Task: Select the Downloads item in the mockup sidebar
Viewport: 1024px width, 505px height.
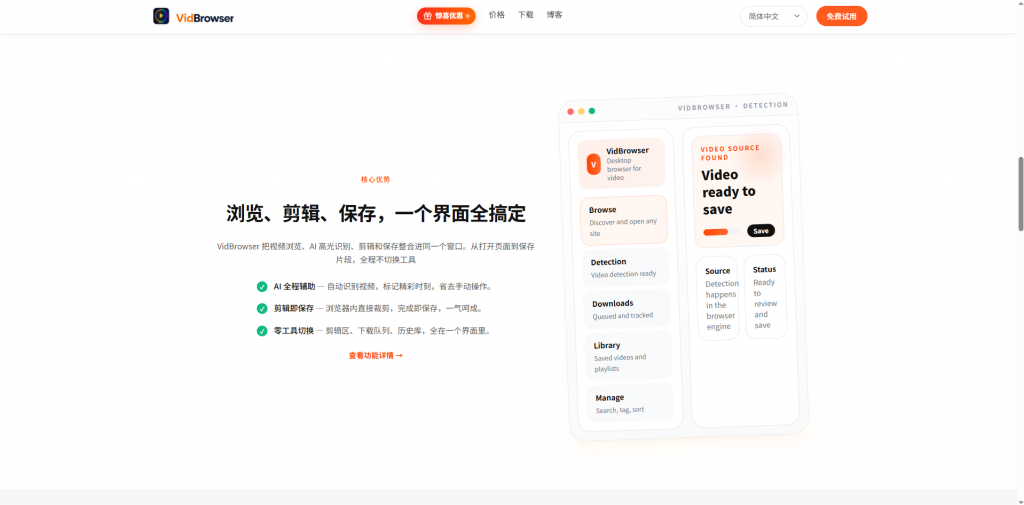Action: [626, 309]
